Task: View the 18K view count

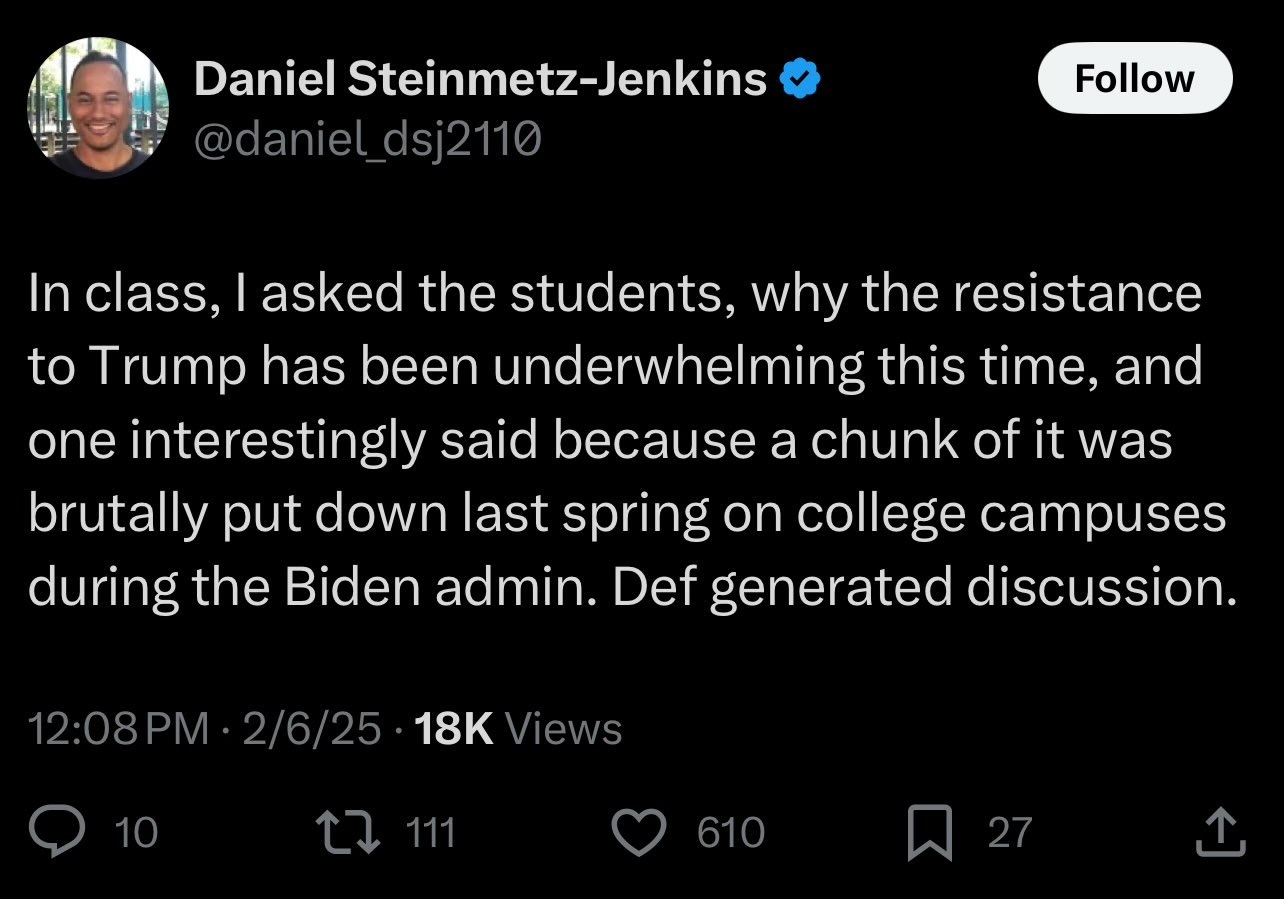Action: click(452, 729)
